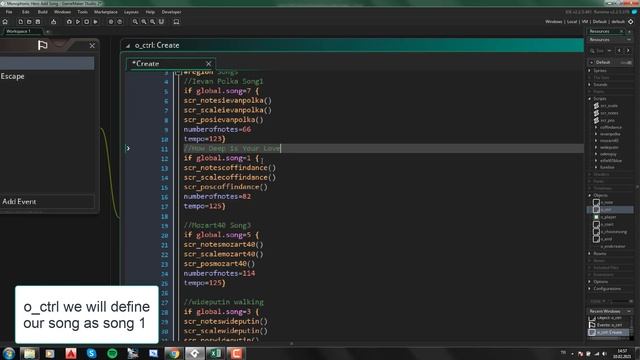Expand Sprites folder in resources
The height and width of the screenshot is (360, 640).
(589, 71)
